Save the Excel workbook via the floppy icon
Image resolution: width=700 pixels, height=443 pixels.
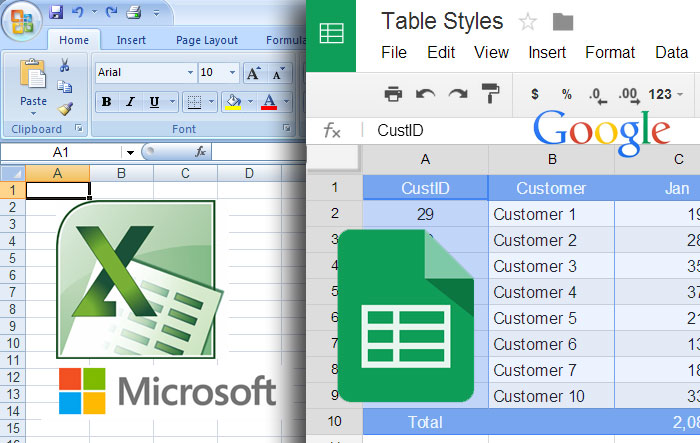tap(56, 12)
